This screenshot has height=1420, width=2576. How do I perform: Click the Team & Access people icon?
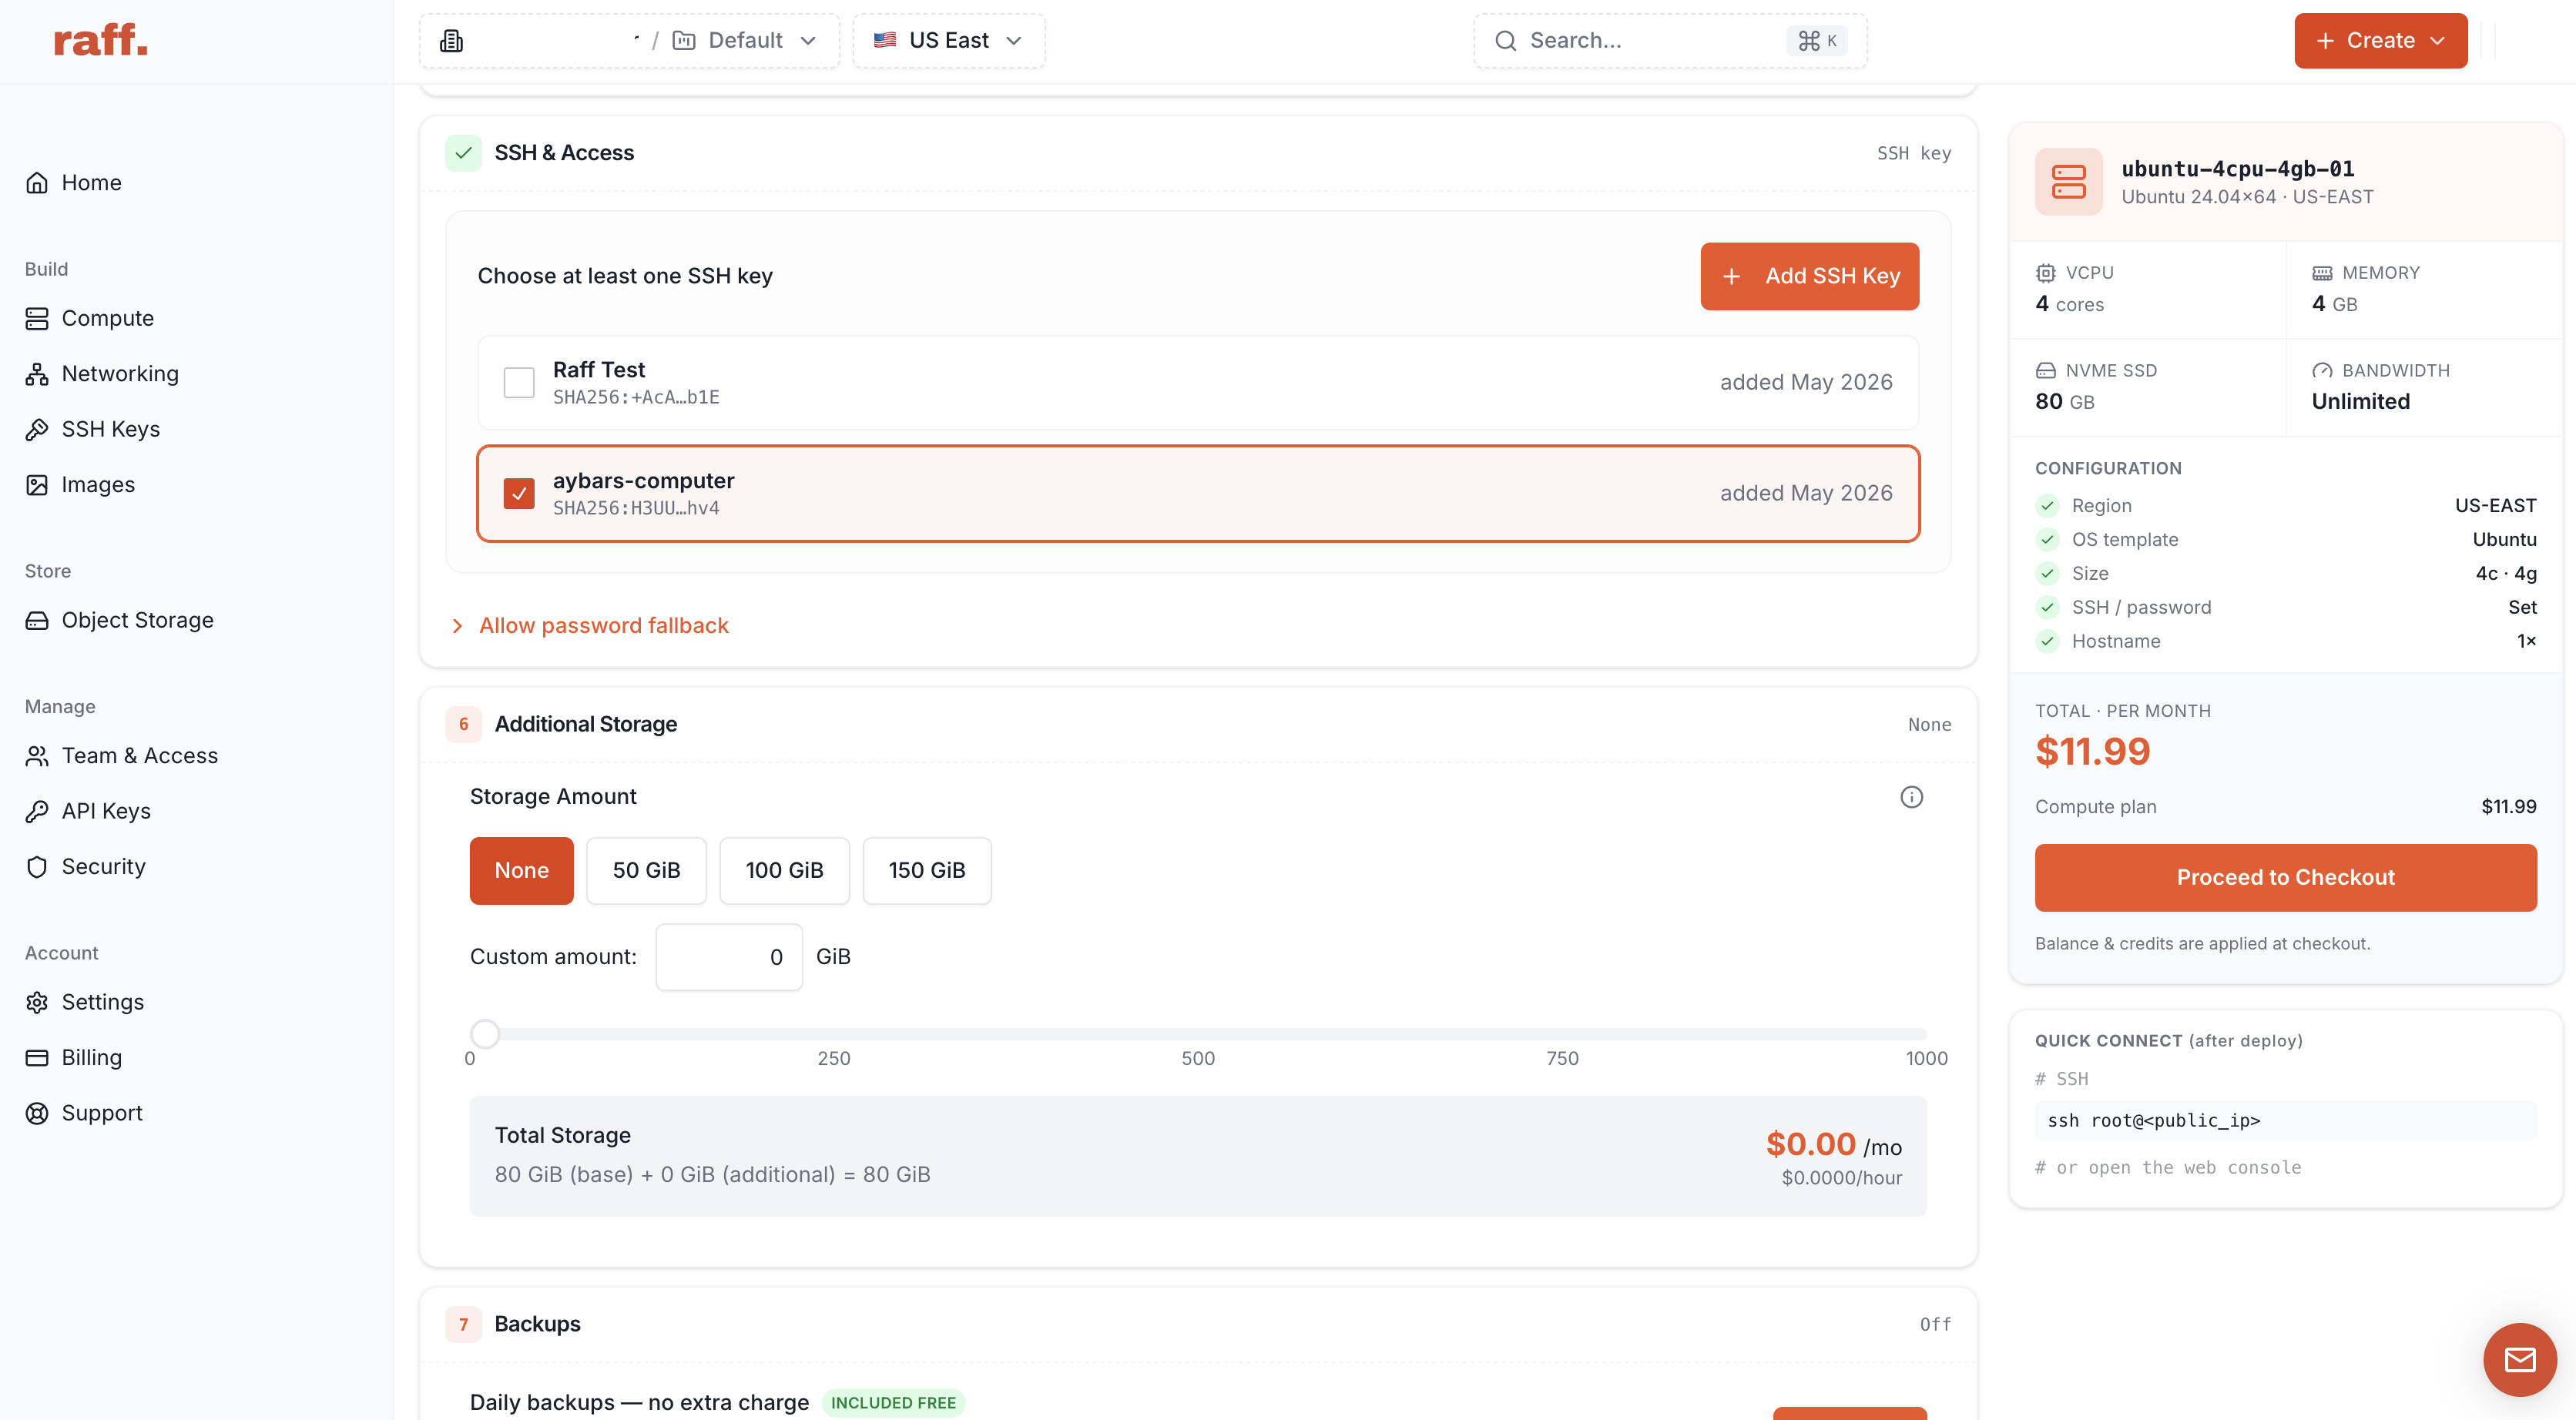[x=37, y=756]
